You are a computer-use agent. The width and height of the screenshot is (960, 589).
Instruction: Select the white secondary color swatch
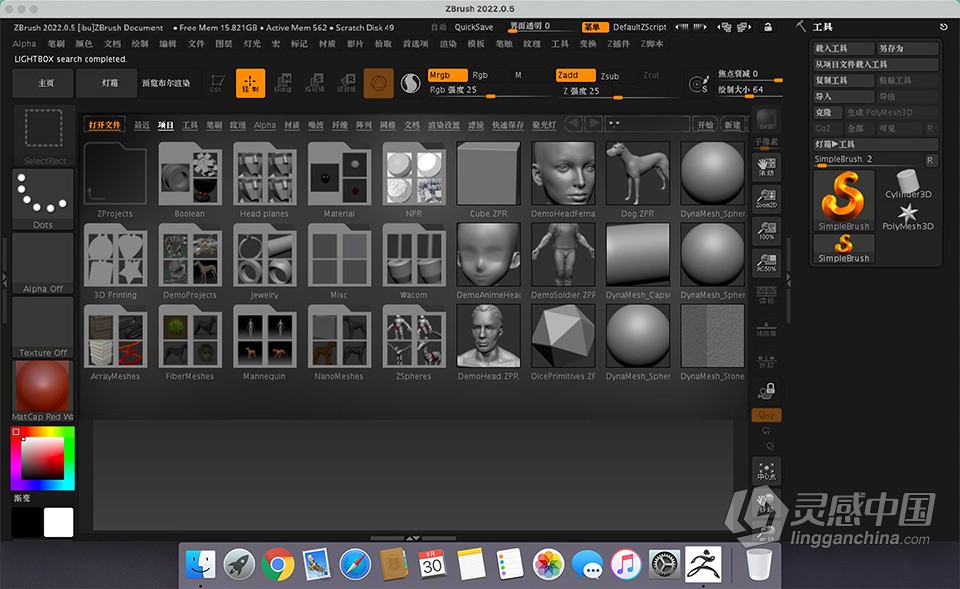[x=59, y=522]
